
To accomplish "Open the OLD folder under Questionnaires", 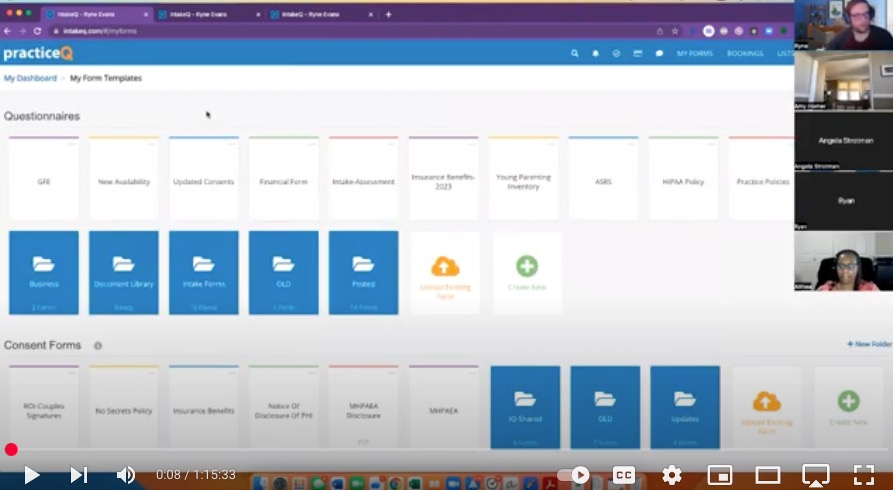I will [284, 272].
